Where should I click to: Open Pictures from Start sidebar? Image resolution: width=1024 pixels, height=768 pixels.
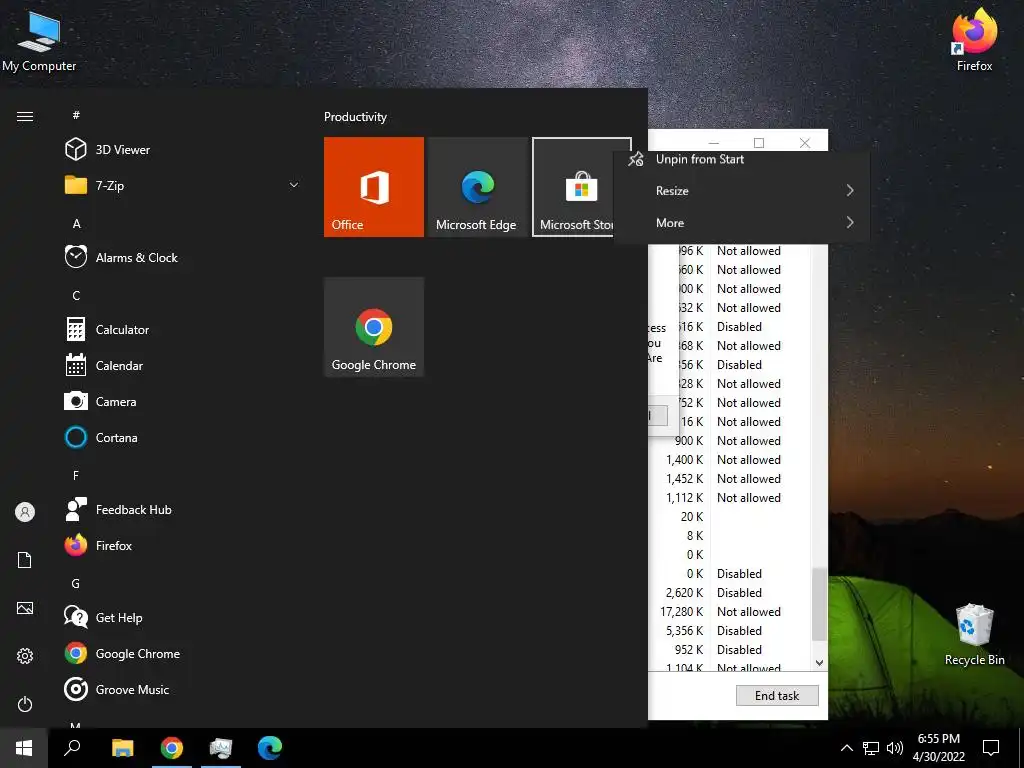pos(25,608)
